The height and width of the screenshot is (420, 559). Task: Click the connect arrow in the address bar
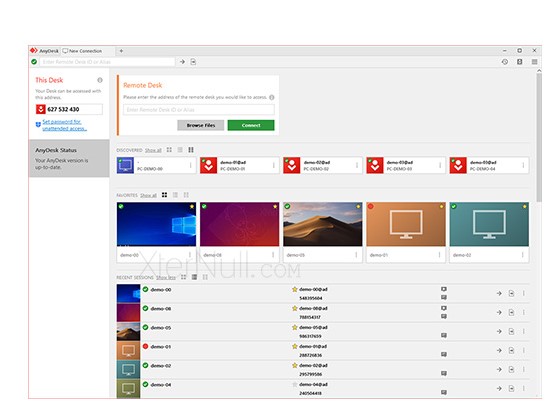pyautogui.click(x=182, y=62)
